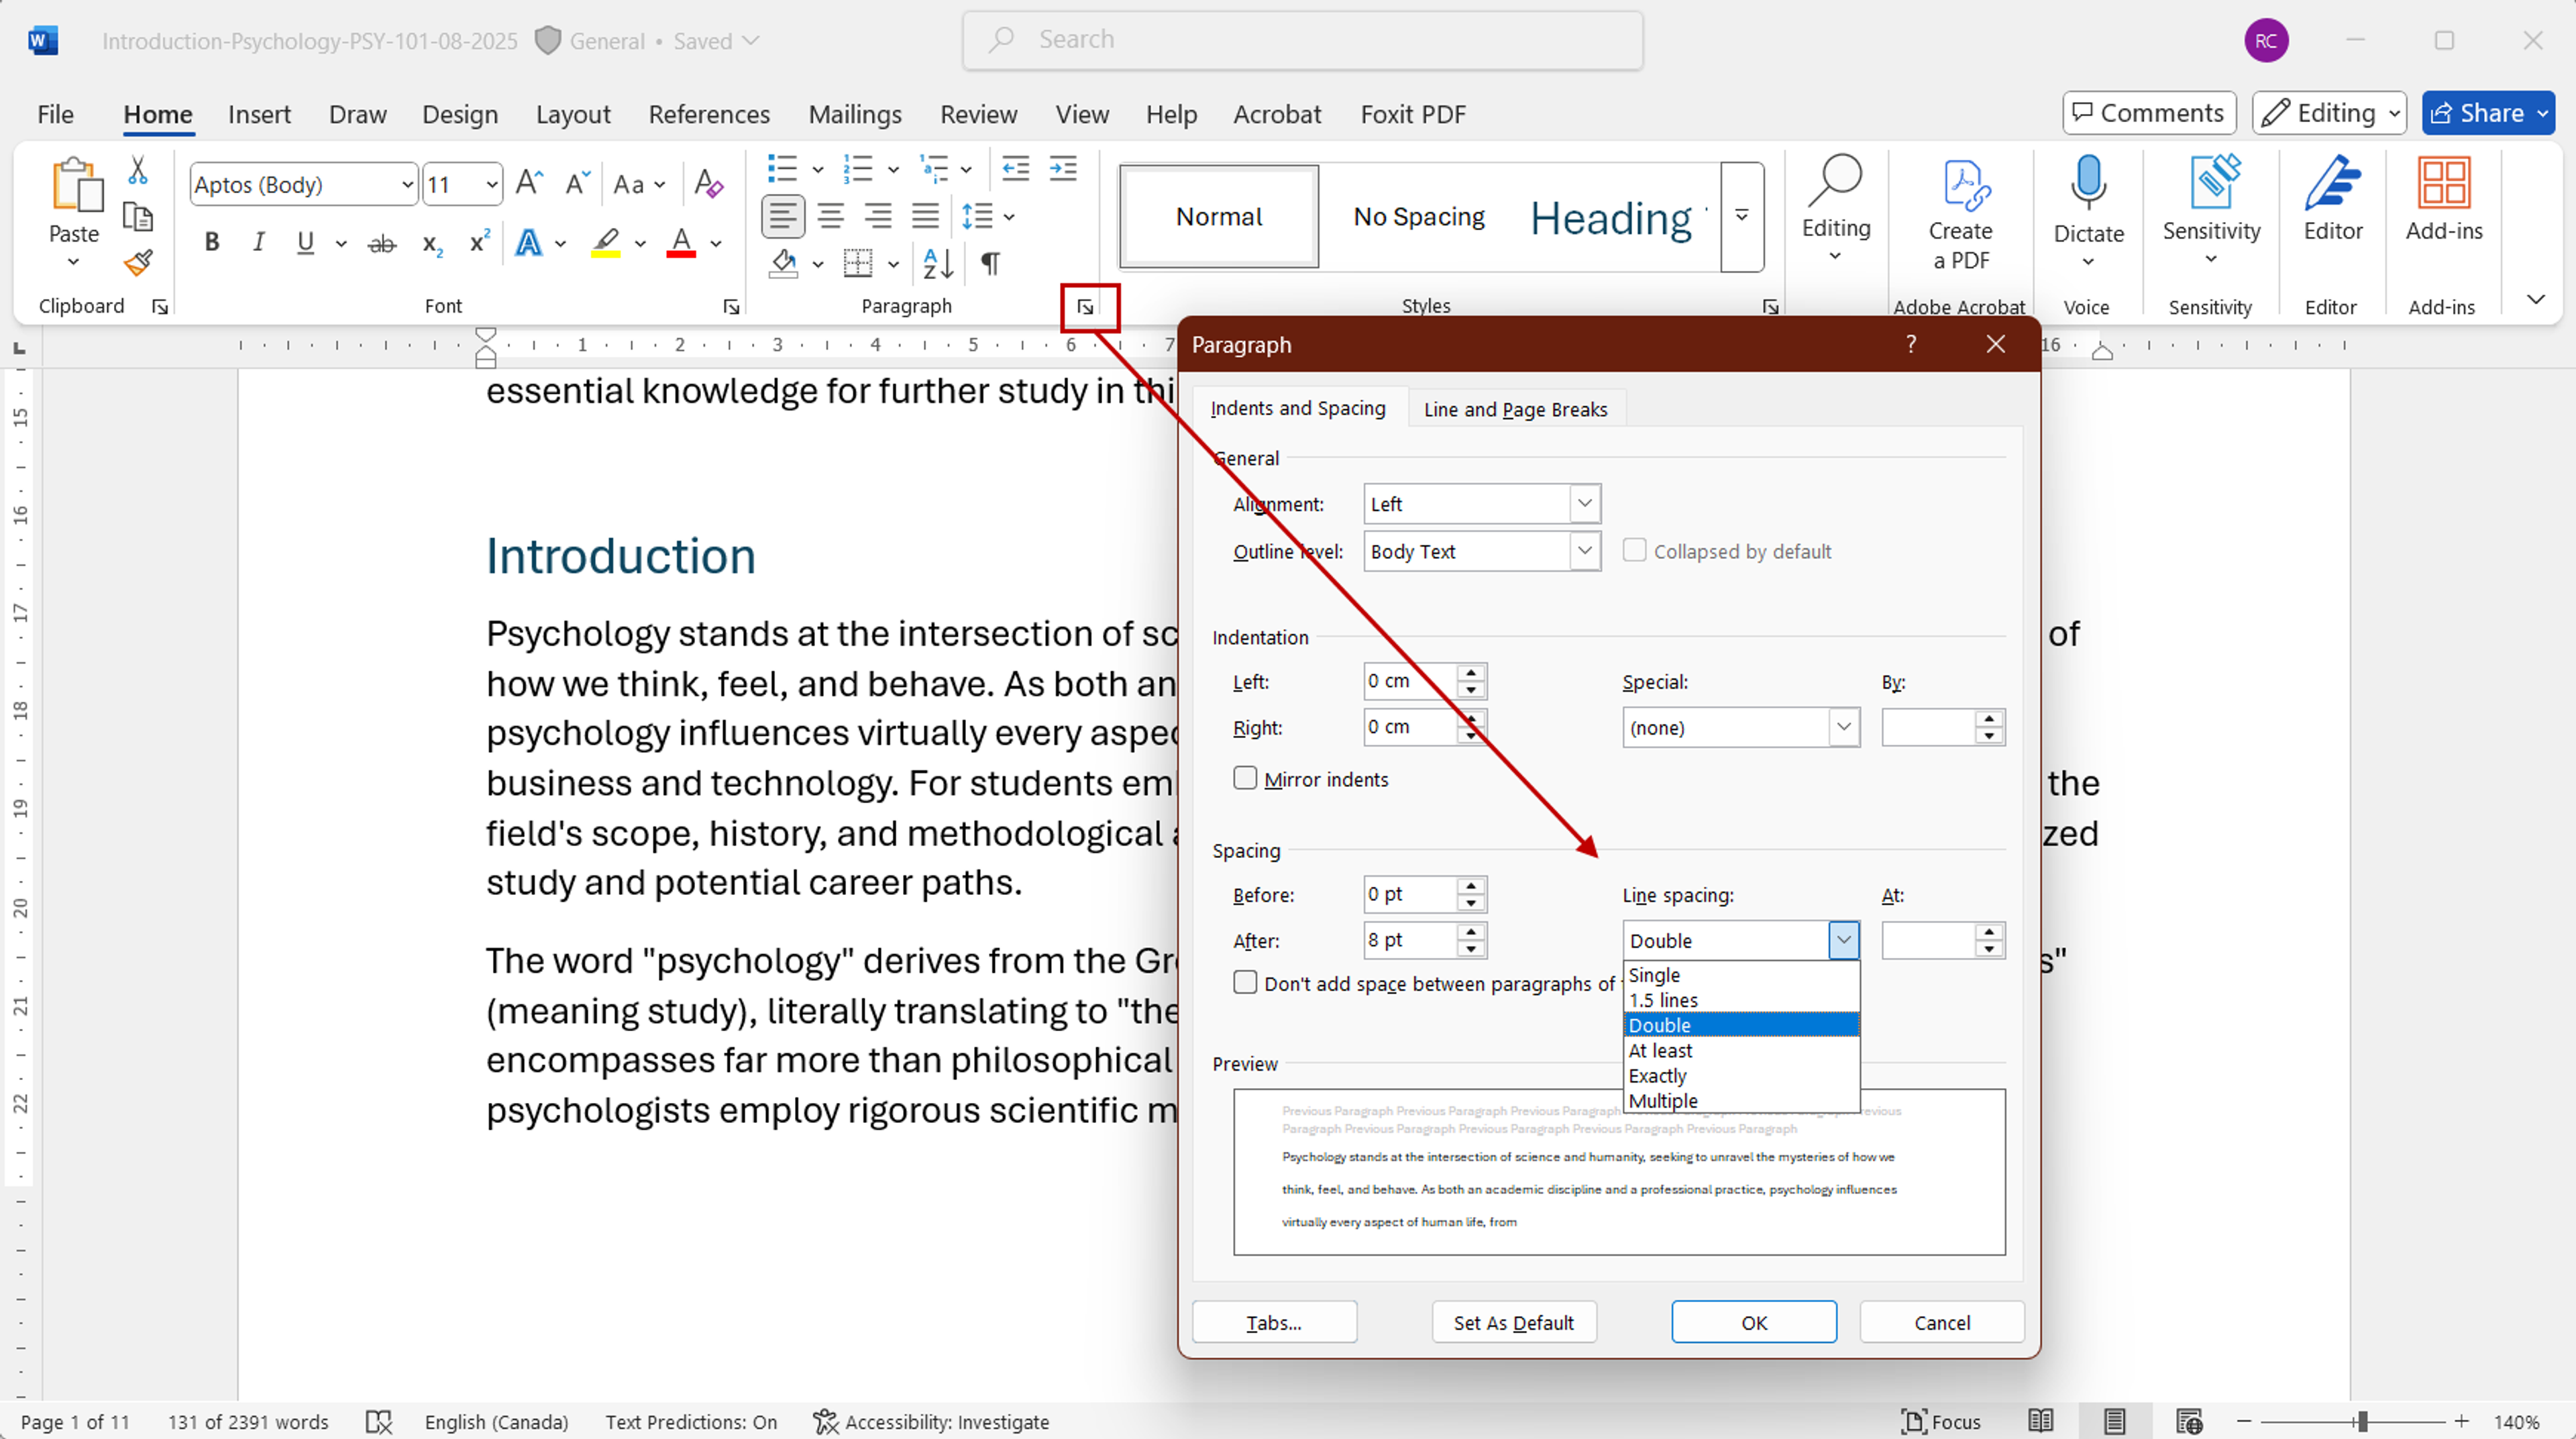Image resolution: width=2576 pixels, height=1439 pixels.
Task: Show paragraph marks pilcrow icon
Action: (x=990, y=263)
